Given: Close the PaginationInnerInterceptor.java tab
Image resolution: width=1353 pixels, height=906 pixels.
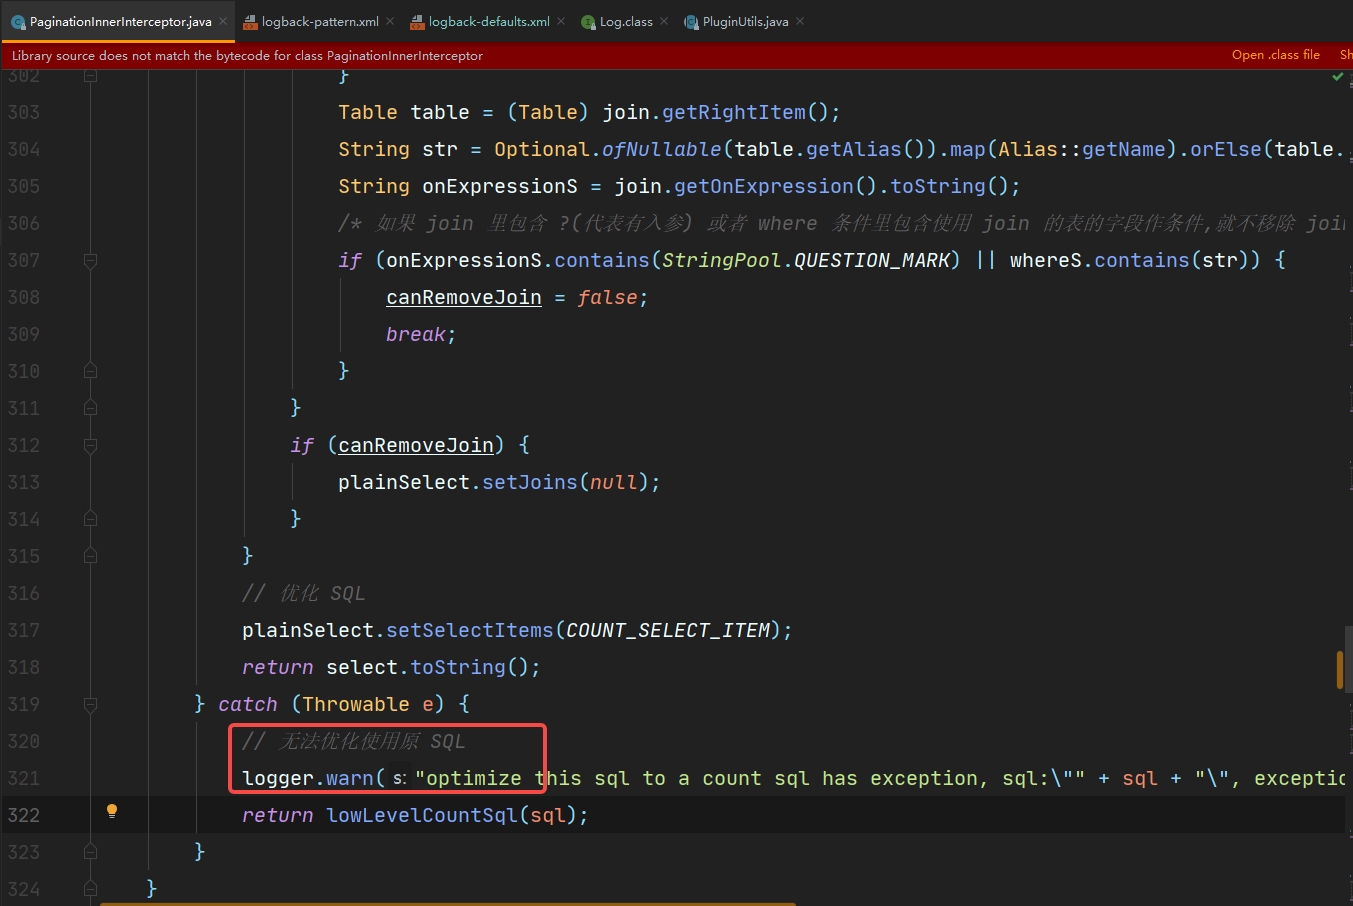Looking at the screenshot, I should (223, 21).
